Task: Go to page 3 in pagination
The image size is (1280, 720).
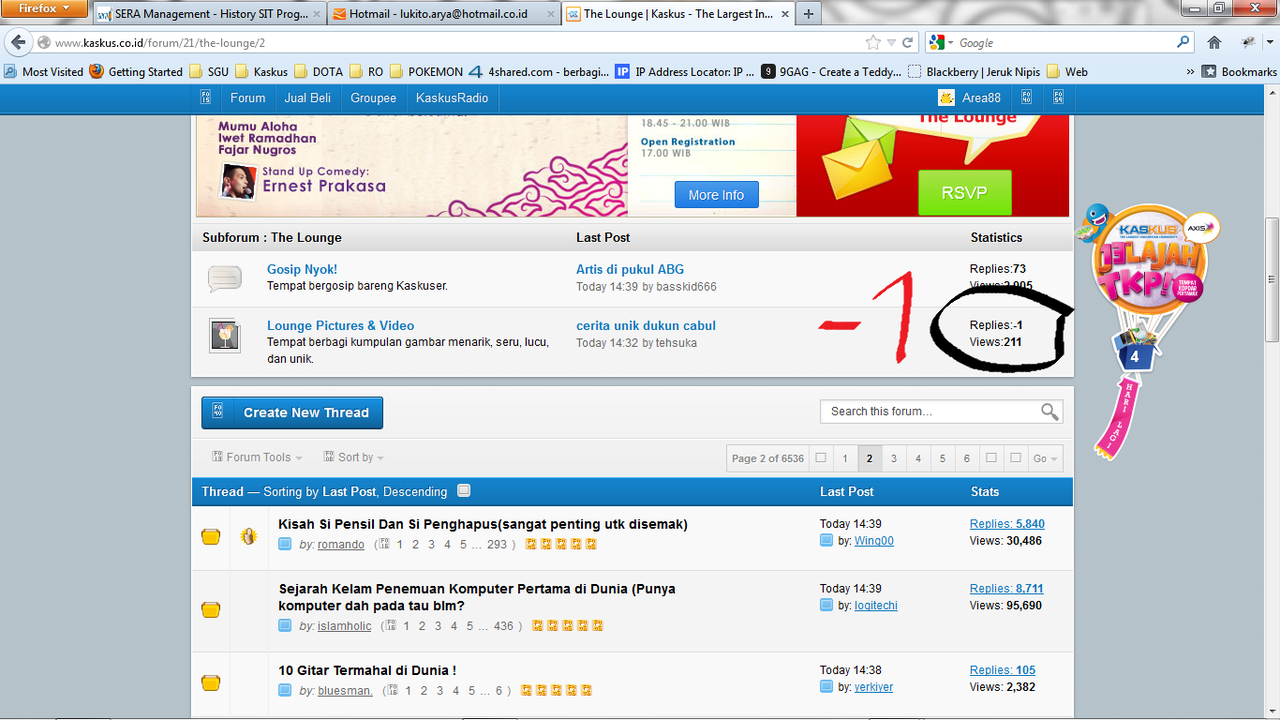Action: coord(894,458)
